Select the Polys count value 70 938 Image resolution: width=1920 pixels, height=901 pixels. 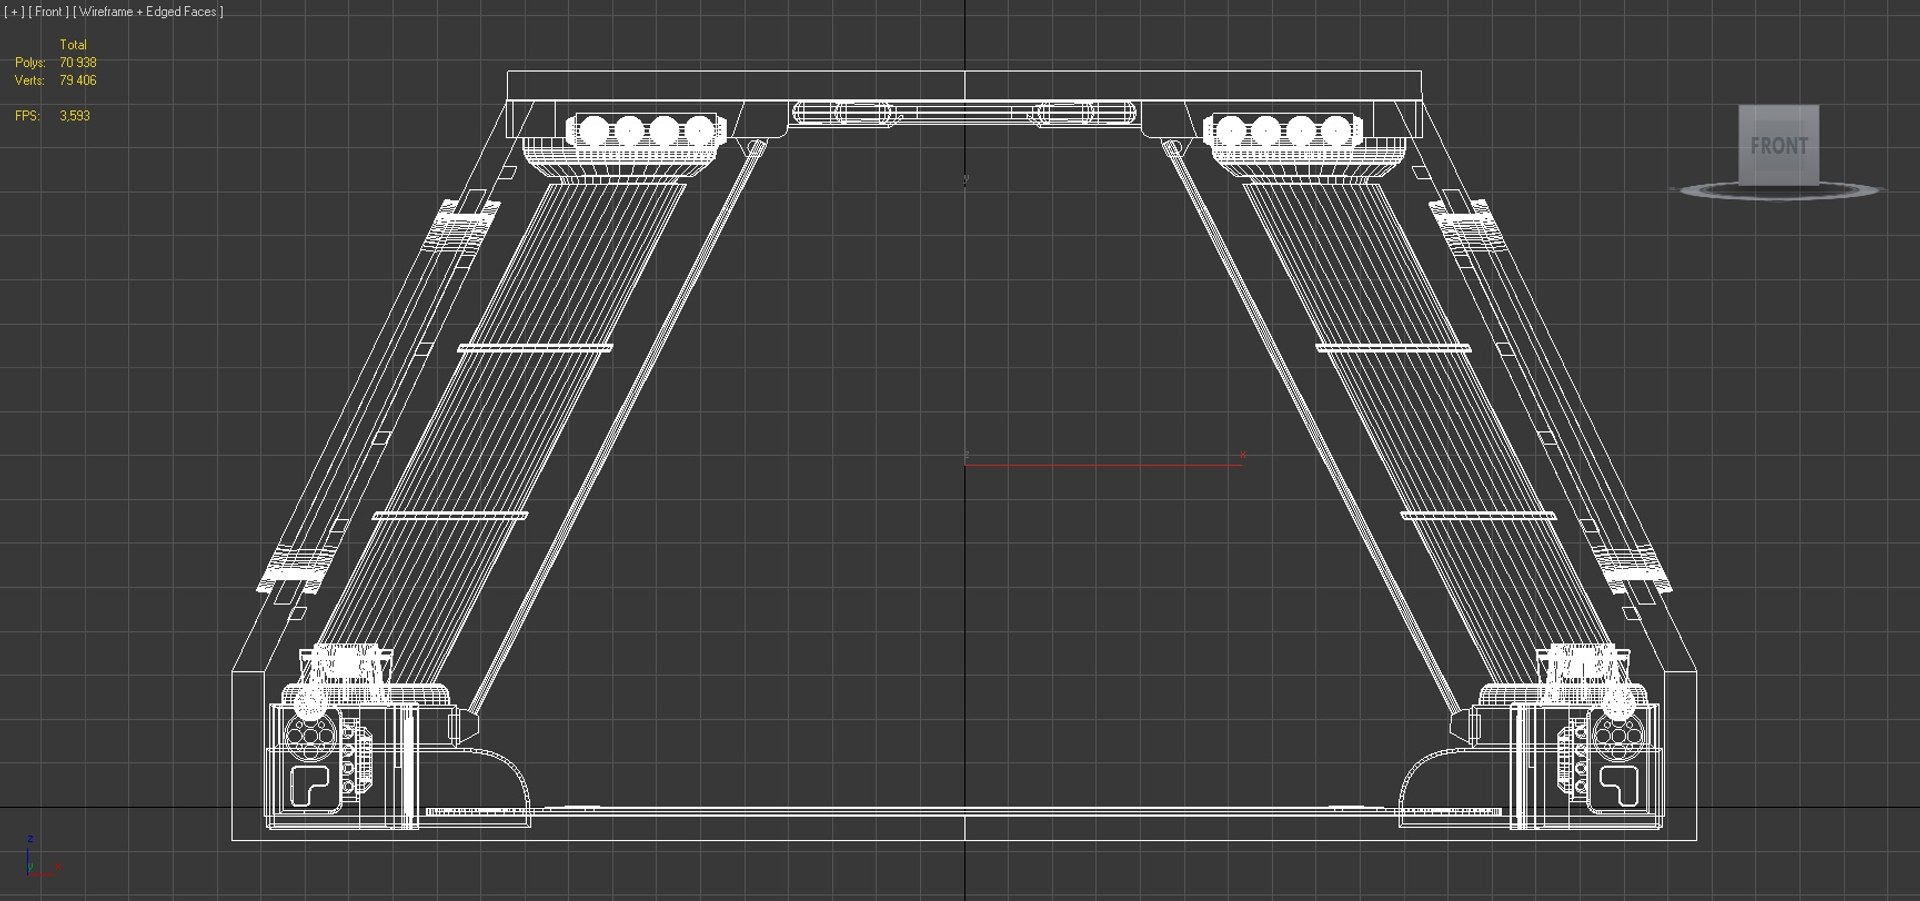78,62
